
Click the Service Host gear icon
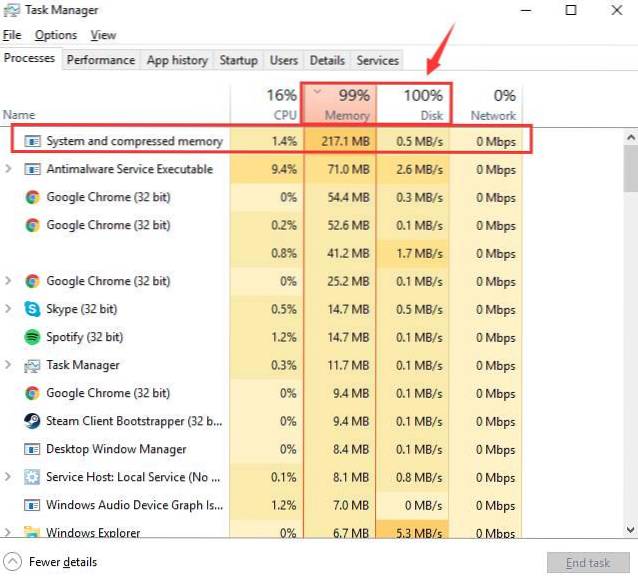[x=31, y=477]
